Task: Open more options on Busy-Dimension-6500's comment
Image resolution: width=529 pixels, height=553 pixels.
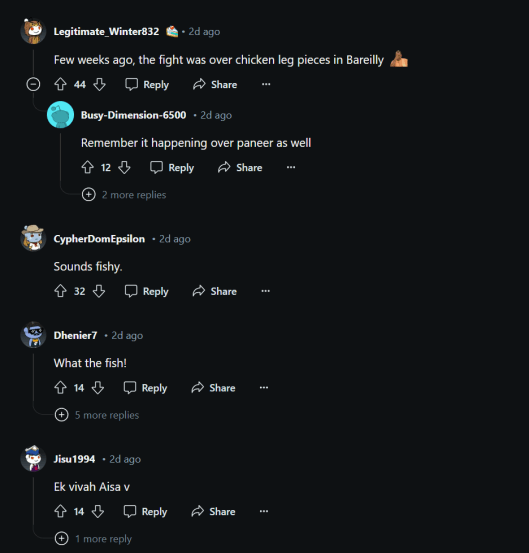Action: [291, 167]
